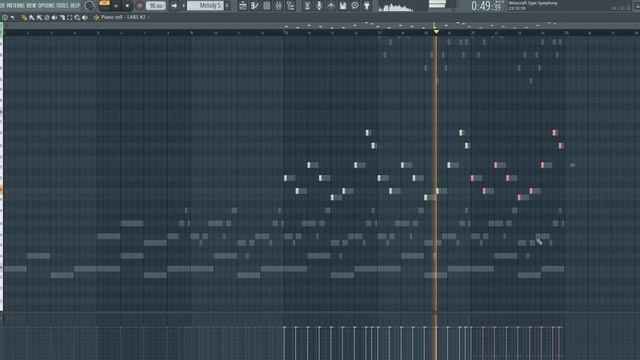Click the speech bubble icon
The height and width of the screenshot is (360, 640).
355,6
